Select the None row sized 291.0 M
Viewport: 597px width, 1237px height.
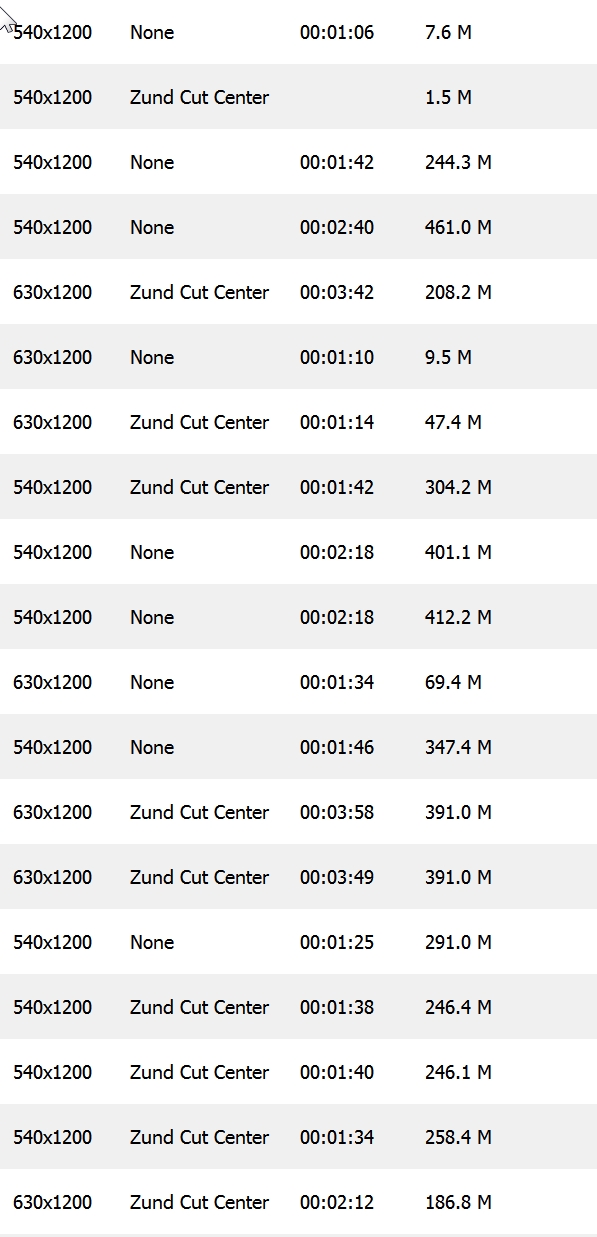[298, 942]
